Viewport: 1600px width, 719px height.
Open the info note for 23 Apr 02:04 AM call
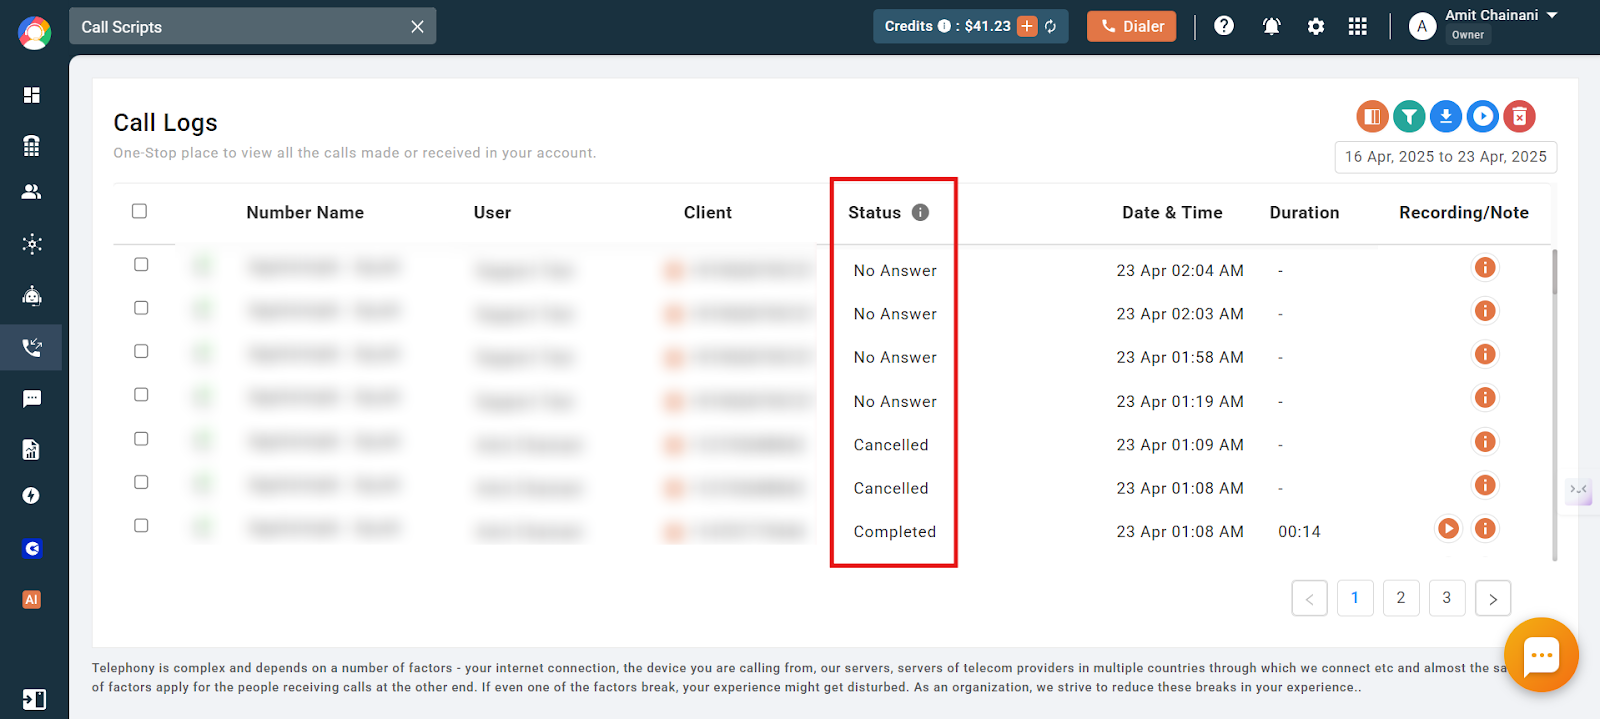point(1485,267)
